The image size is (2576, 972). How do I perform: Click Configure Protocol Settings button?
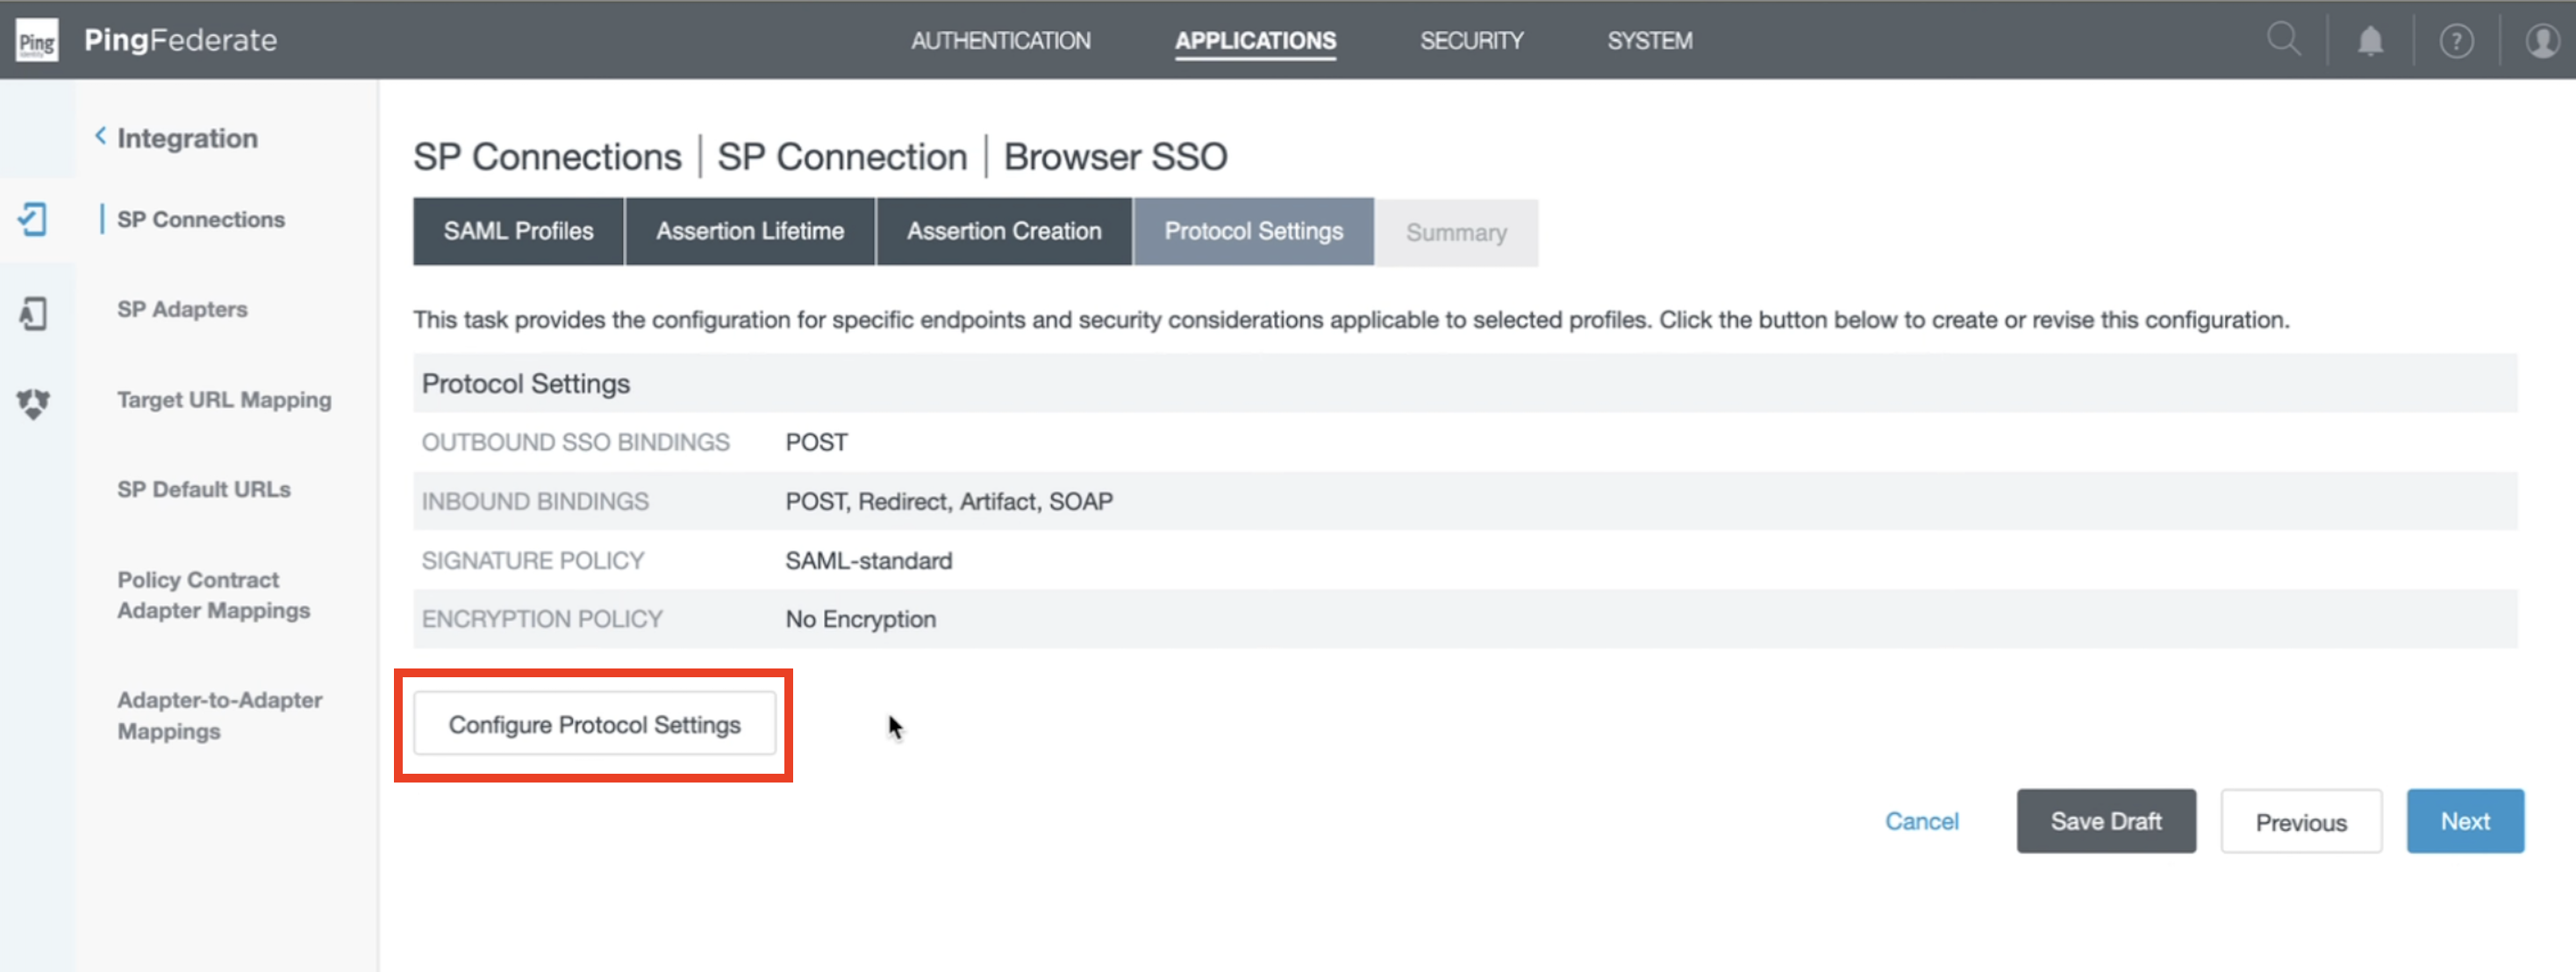click(594, 724)
